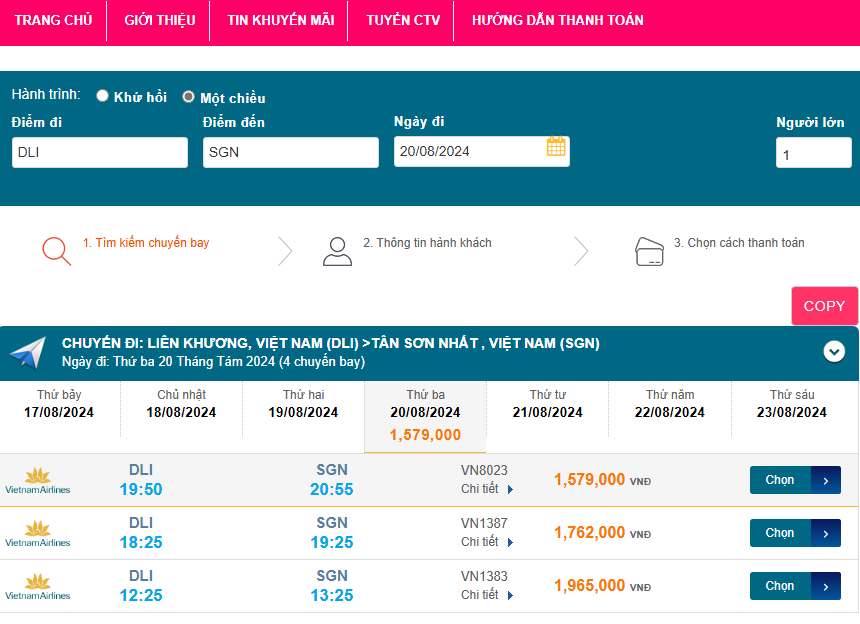Show Chi tiết for flight VN1383
Image resolution: width=860 pixels, height=624 pixels.
(487, 595)
